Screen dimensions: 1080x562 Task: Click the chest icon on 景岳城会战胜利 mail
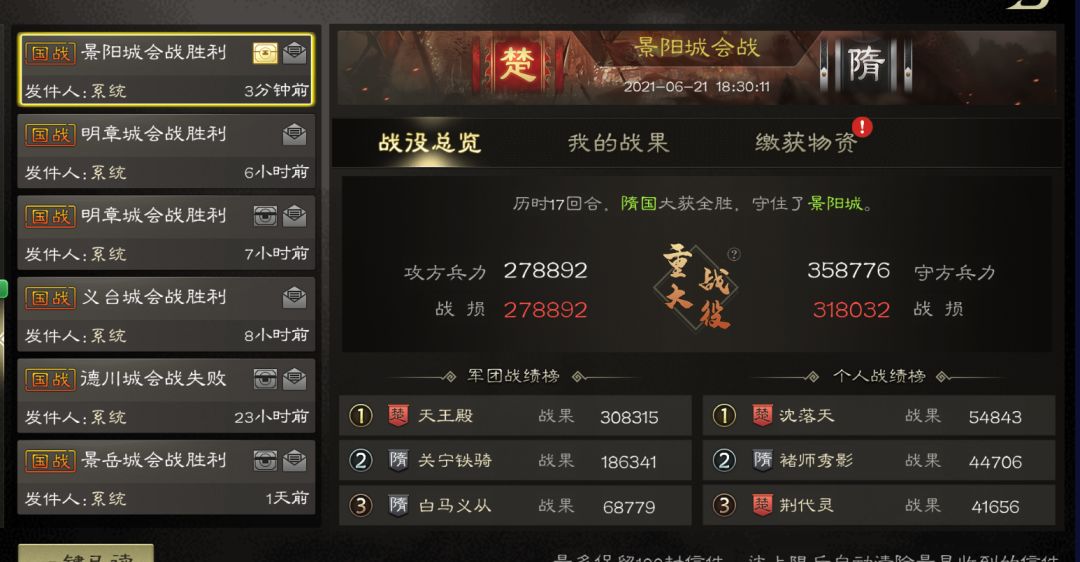(265, 460)
